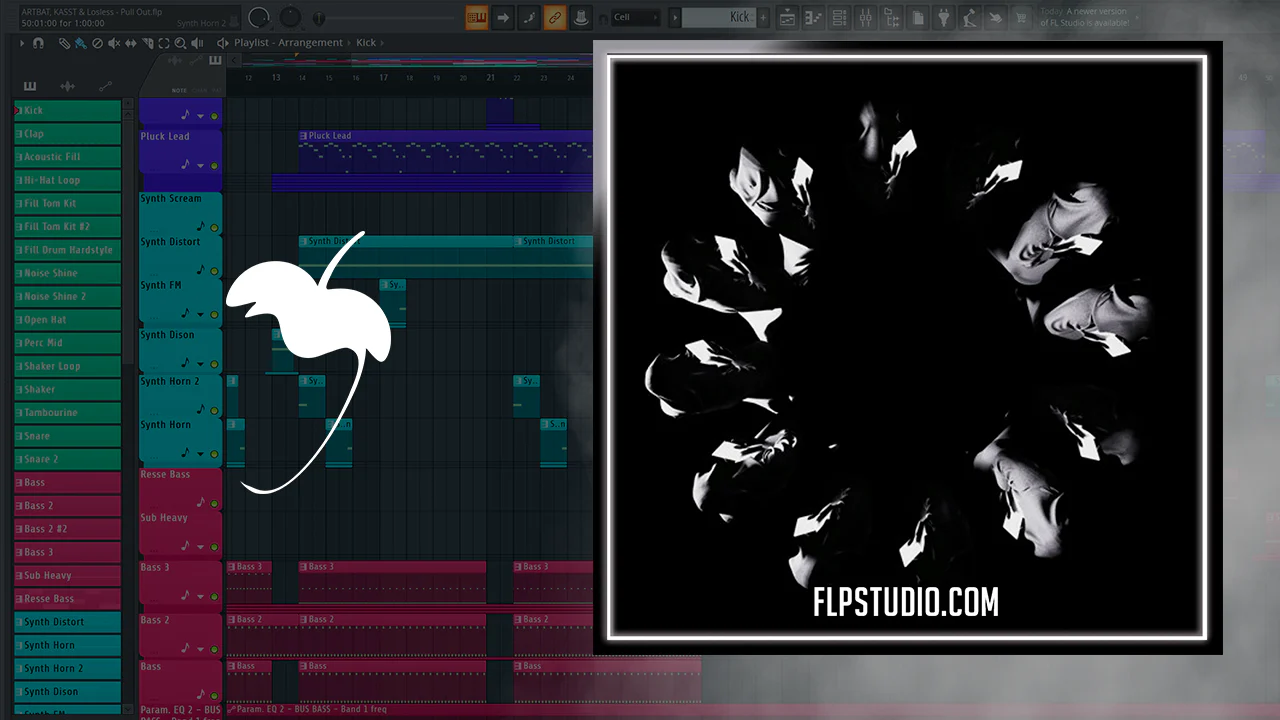Select the Fill Drum Hardstyle pattern
Screen dimensions: 1280x720
coord(67,250)
